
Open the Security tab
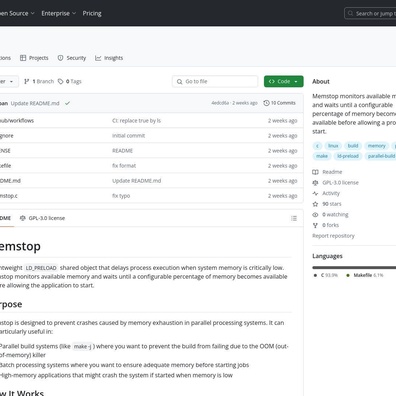tap(71, 58)
